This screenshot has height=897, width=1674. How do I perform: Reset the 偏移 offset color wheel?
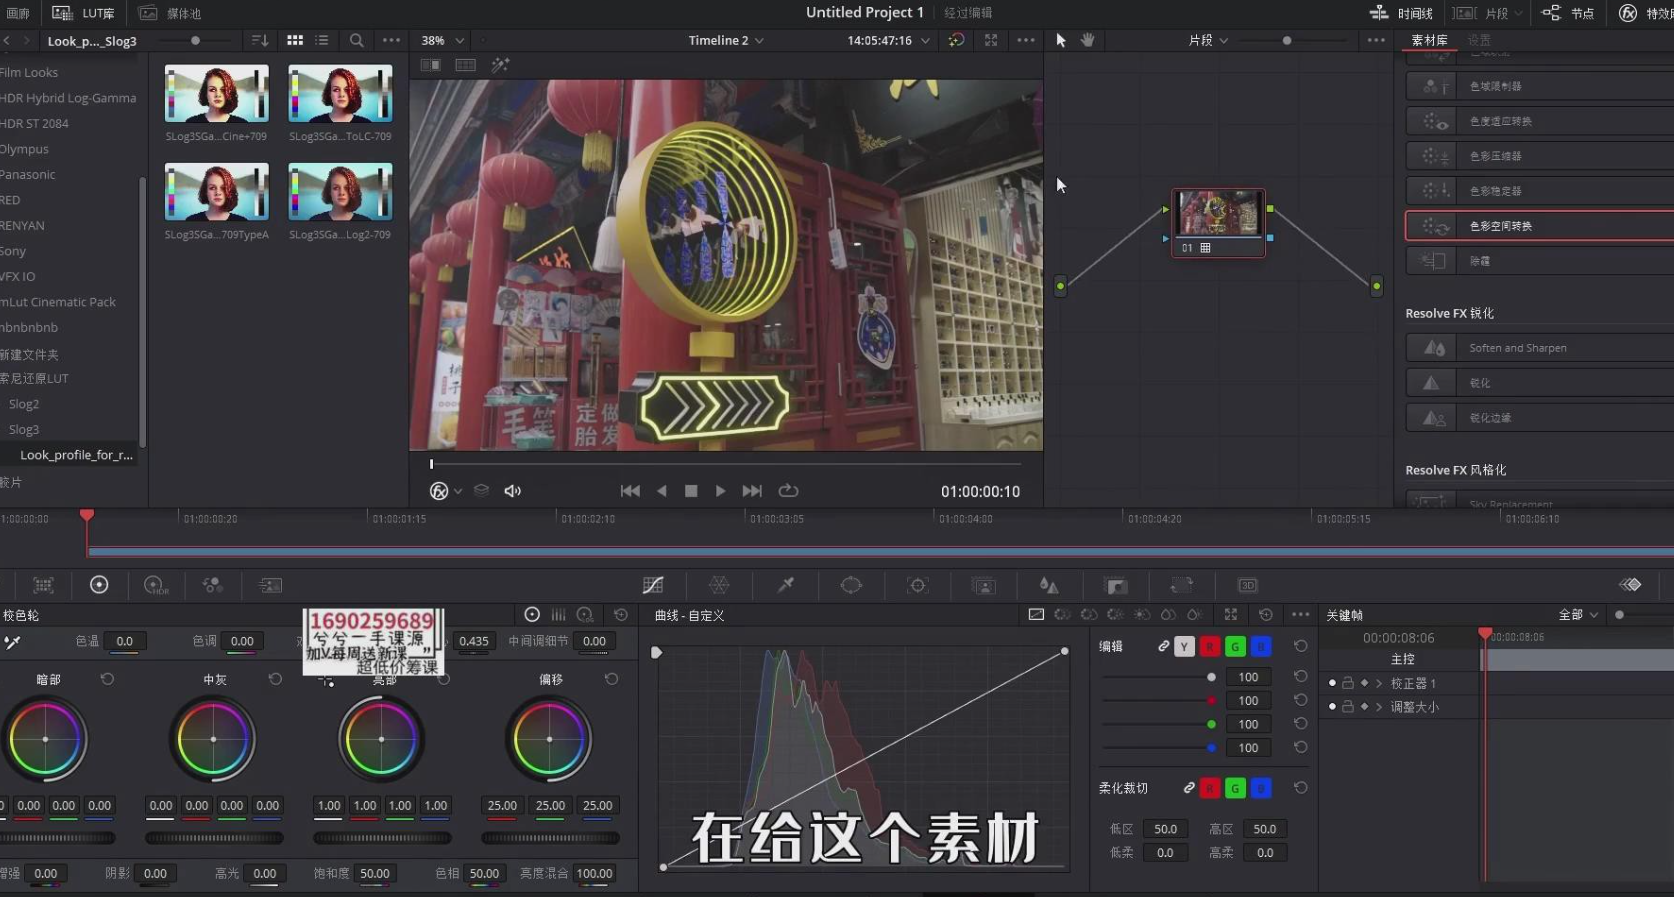pos(611,679)
